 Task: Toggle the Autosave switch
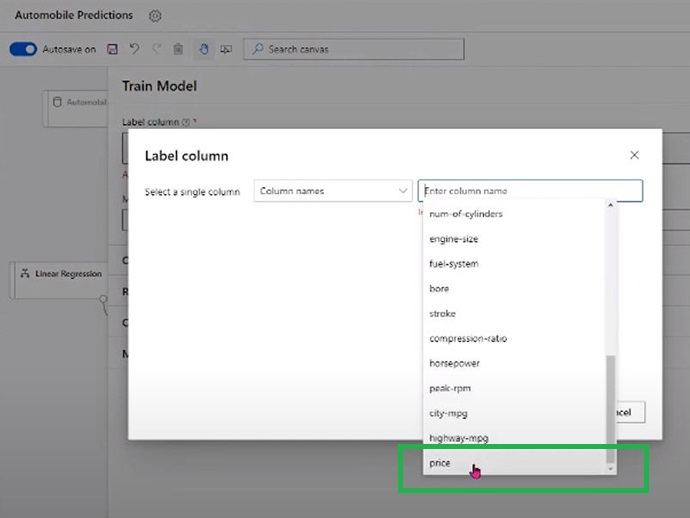pos(23,49)
